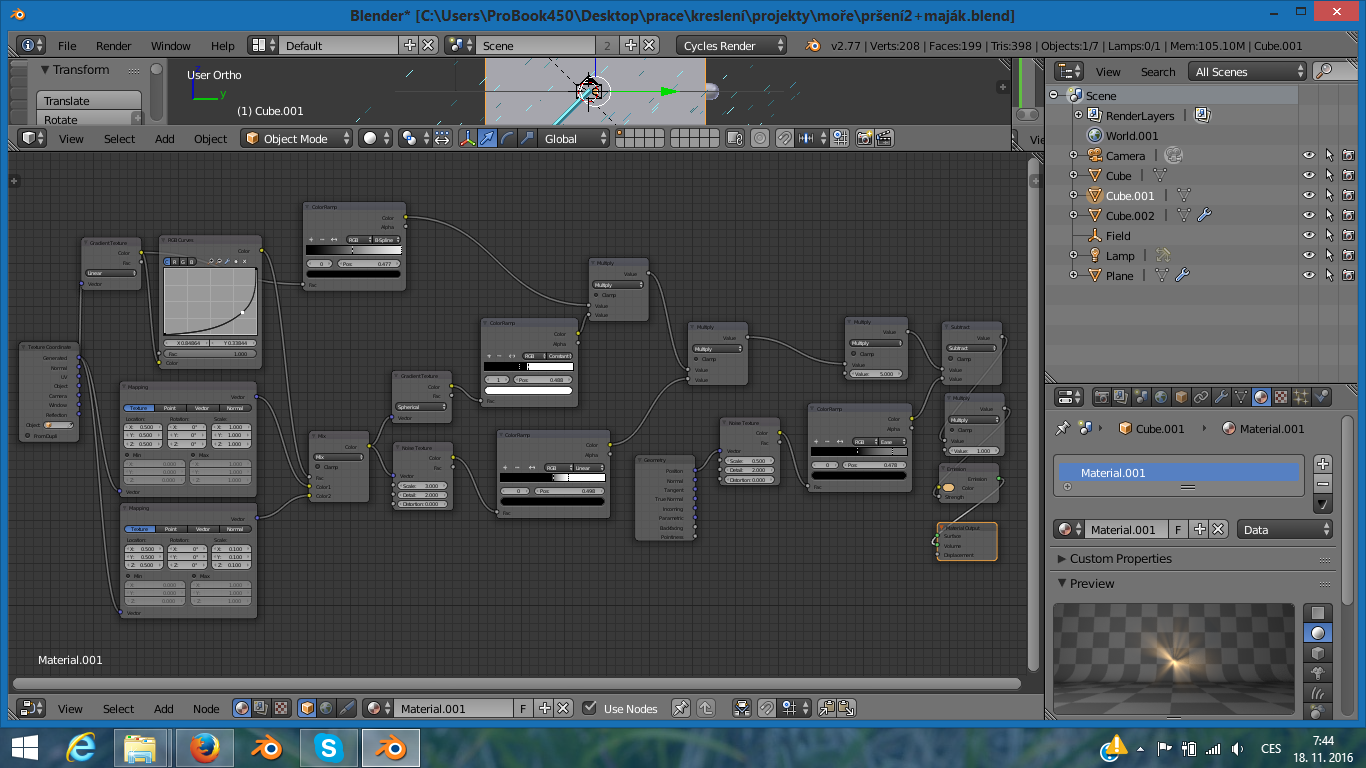This screenshot has width=1366, height=768.
Task: Open the viewport shading dropdown
Action: (375, 139)
